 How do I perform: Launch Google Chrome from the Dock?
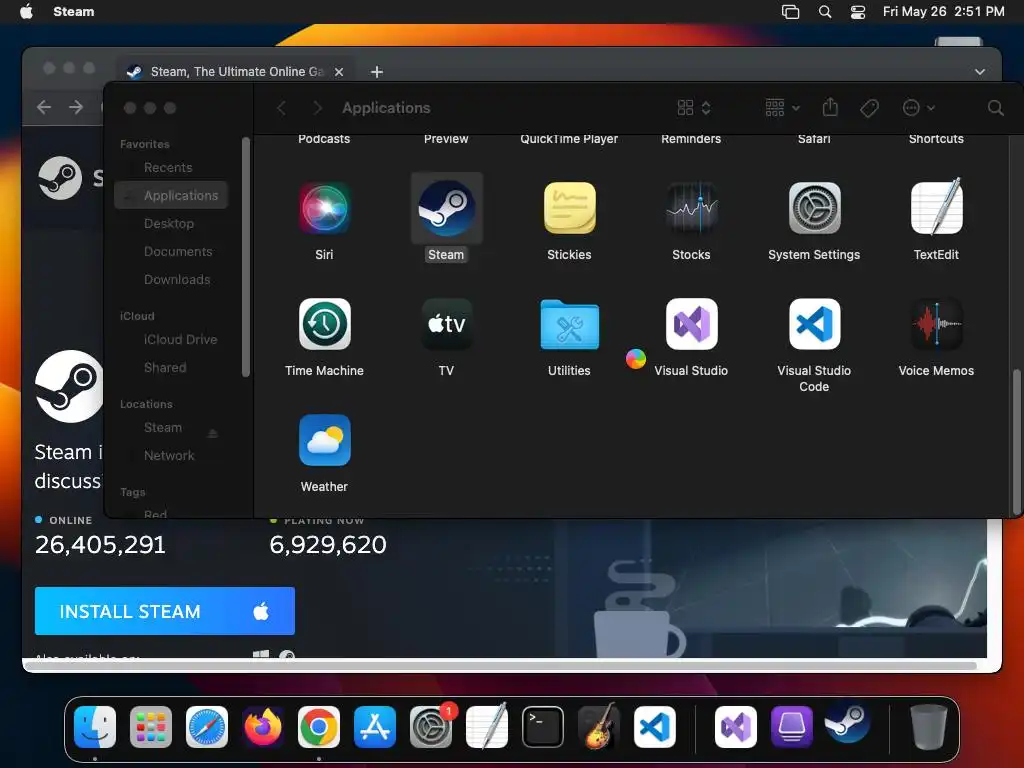(x=319, y=726)
